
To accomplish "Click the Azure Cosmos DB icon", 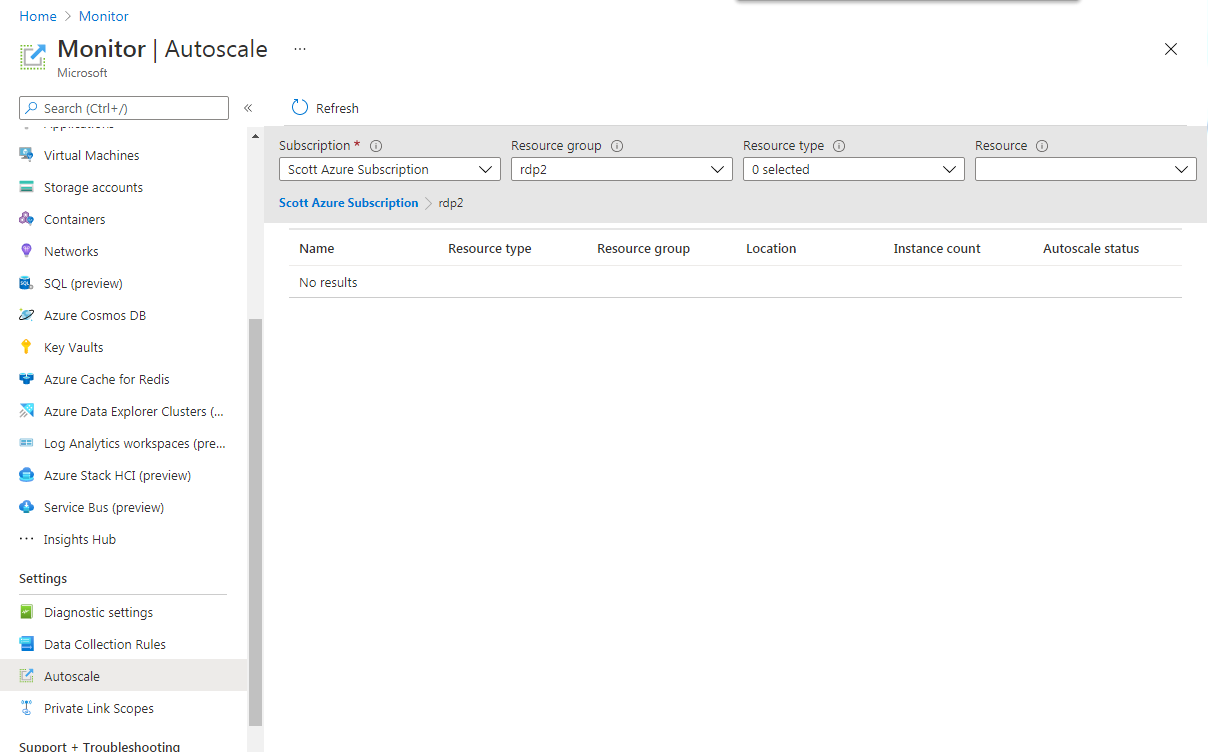I will [x=27, y=315].
